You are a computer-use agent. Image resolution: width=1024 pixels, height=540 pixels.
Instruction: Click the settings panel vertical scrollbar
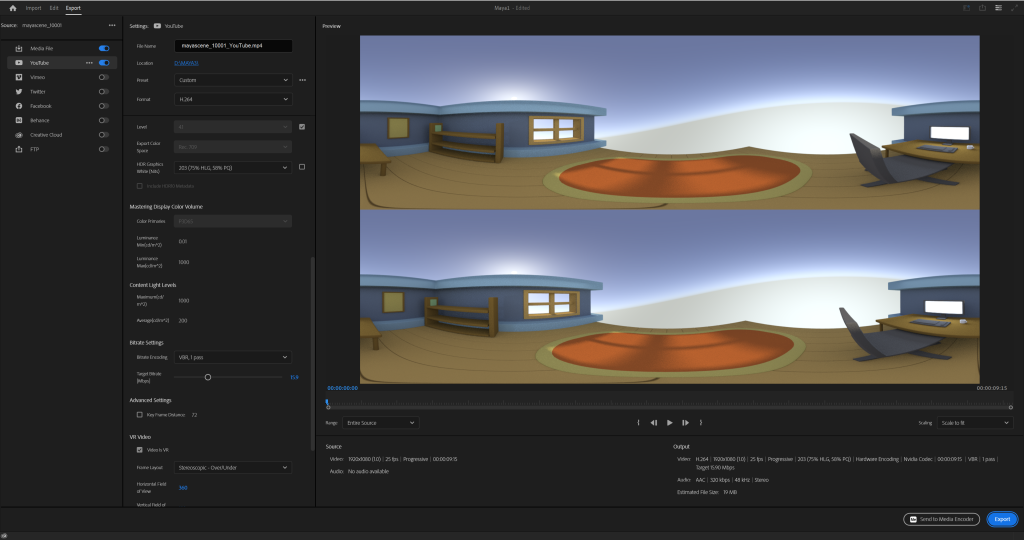[312, 353]
